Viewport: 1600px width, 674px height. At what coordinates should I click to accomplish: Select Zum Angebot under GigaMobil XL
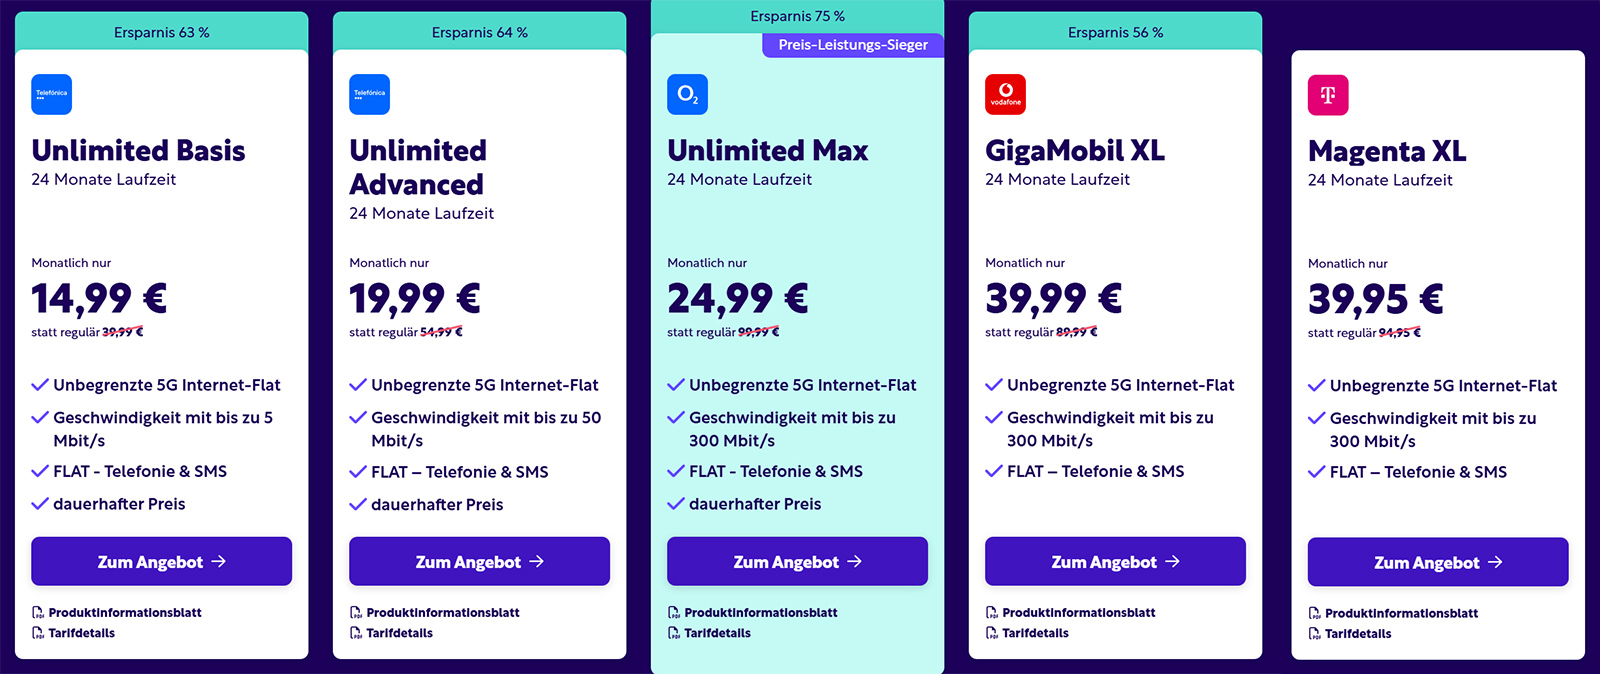point(1115,562)
